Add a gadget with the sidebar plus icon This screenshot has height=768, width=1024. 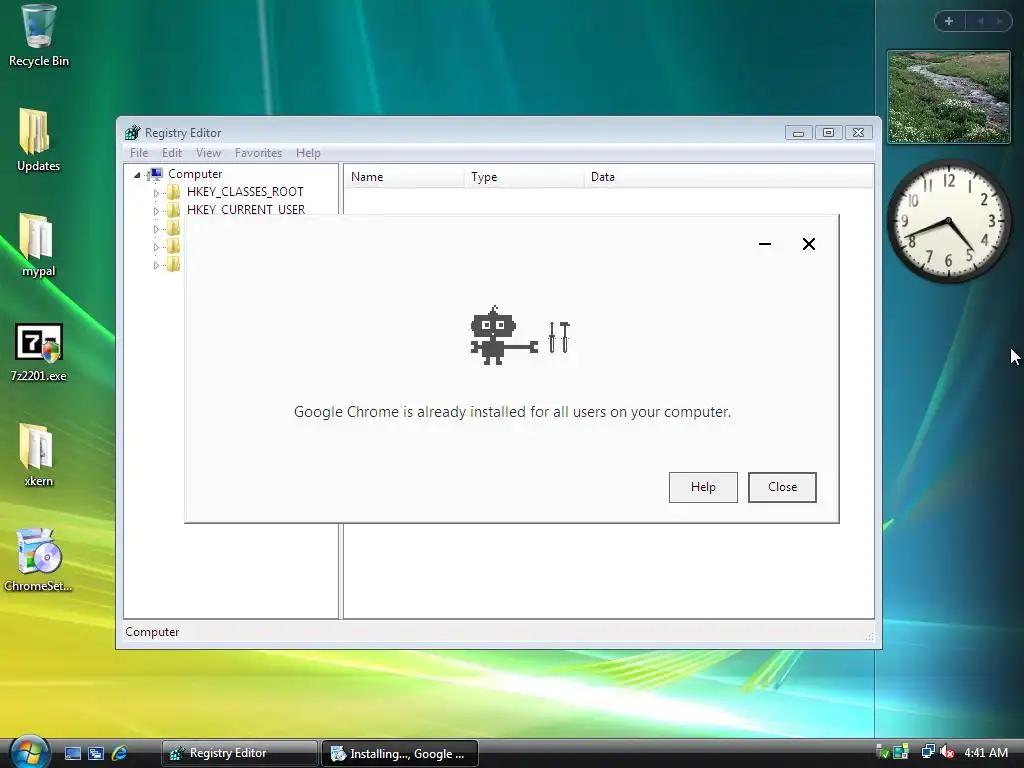[949, 22]
